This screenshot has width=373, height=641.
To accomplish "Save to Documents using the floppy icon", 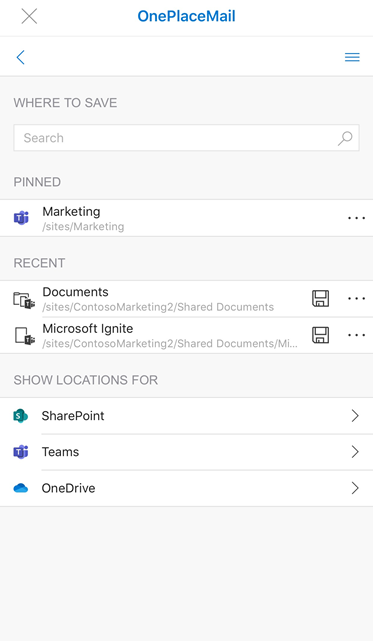I will click(x=321, y=298).
